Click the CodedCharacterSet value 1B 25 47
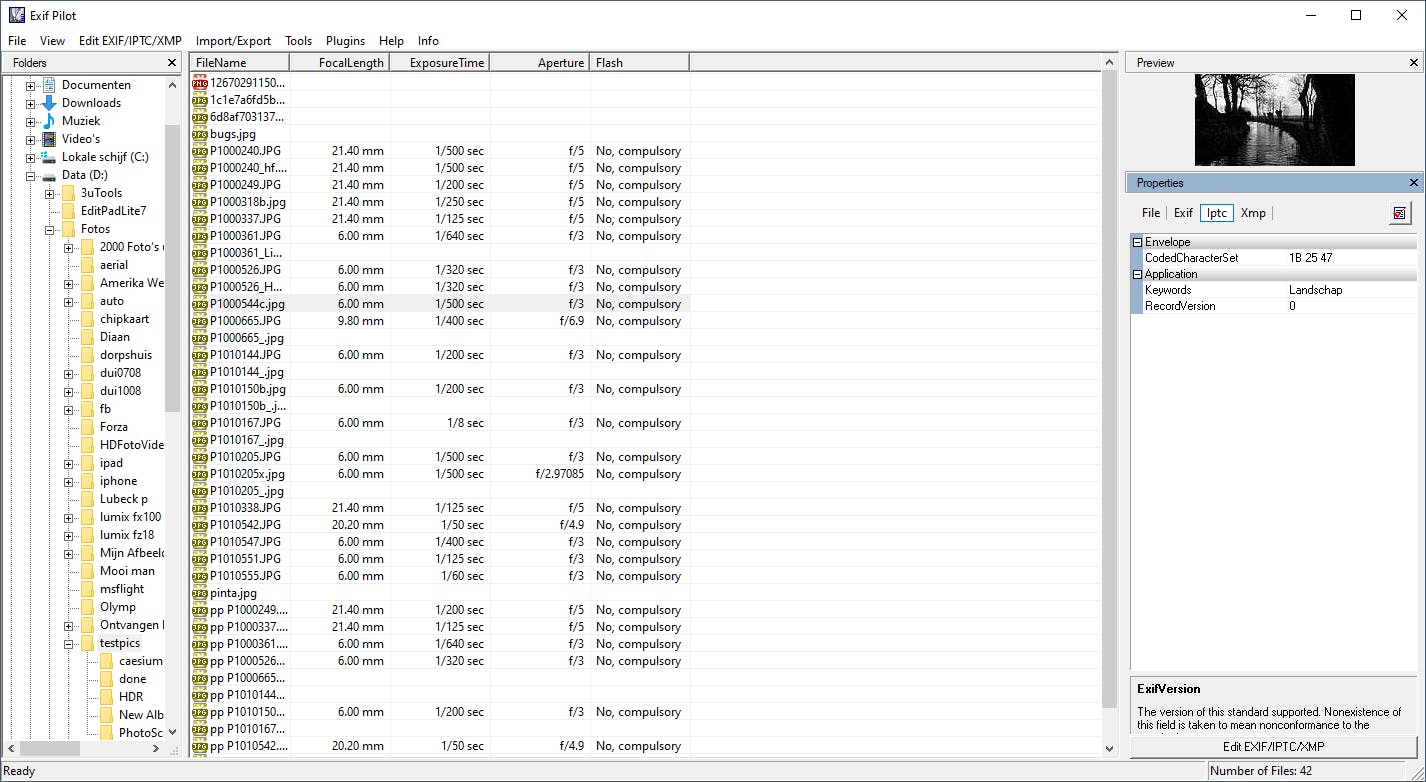 point(1310,258)
